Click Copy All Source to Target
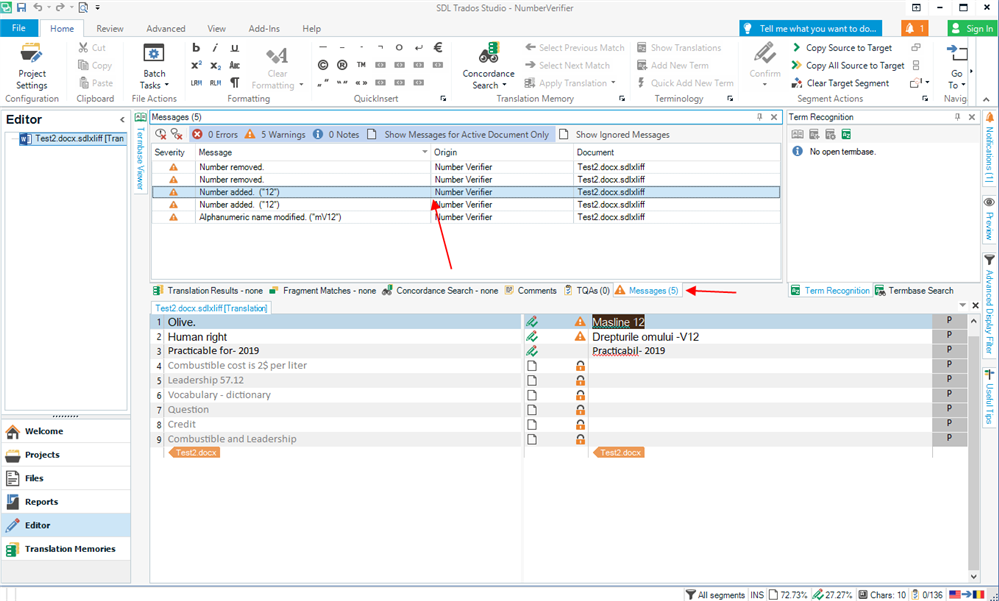Viewport: 999px width, 601px height. [x=848, y=66]
